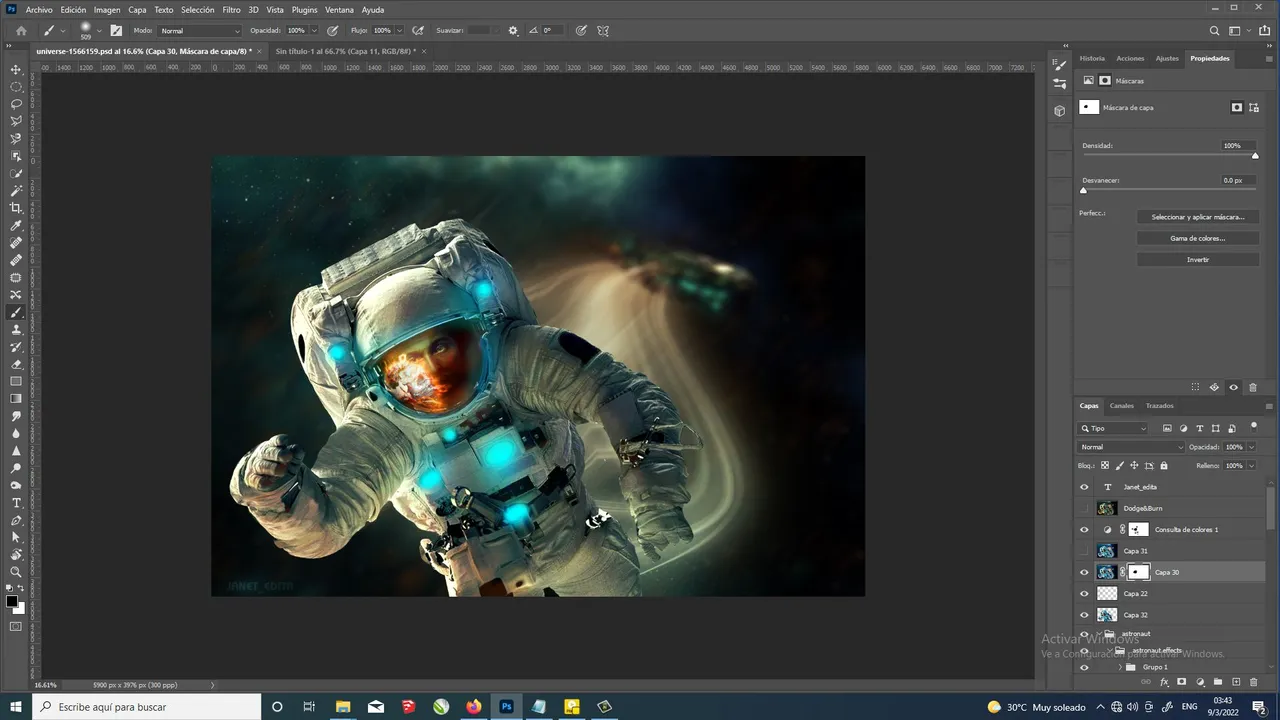Switch to the Trazados tab
1280x720 pixels.
(x=1160, y=406)
